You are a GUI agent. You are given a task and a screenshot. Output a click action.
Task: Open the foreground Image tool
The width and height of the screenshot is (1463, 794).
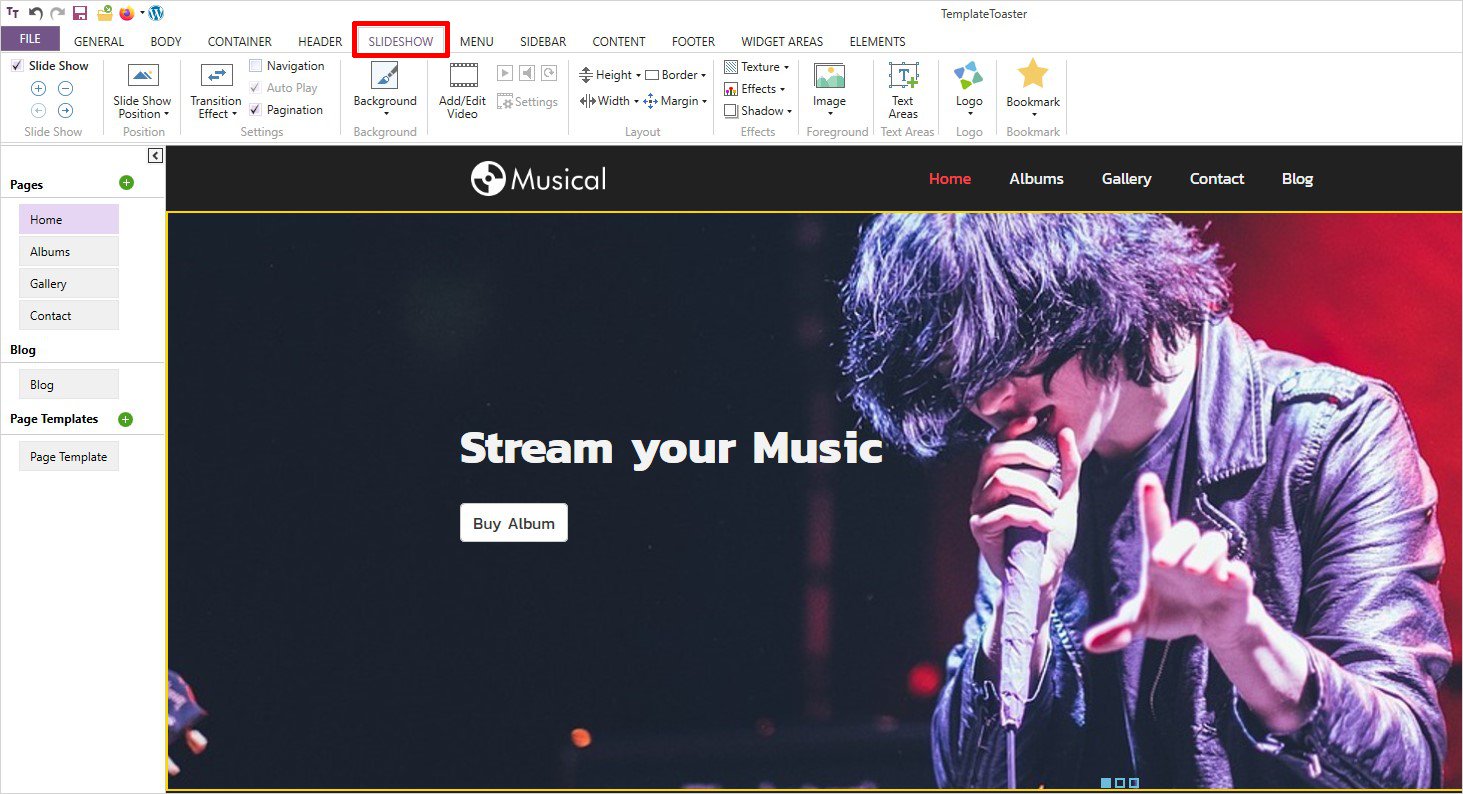[829, 76]
